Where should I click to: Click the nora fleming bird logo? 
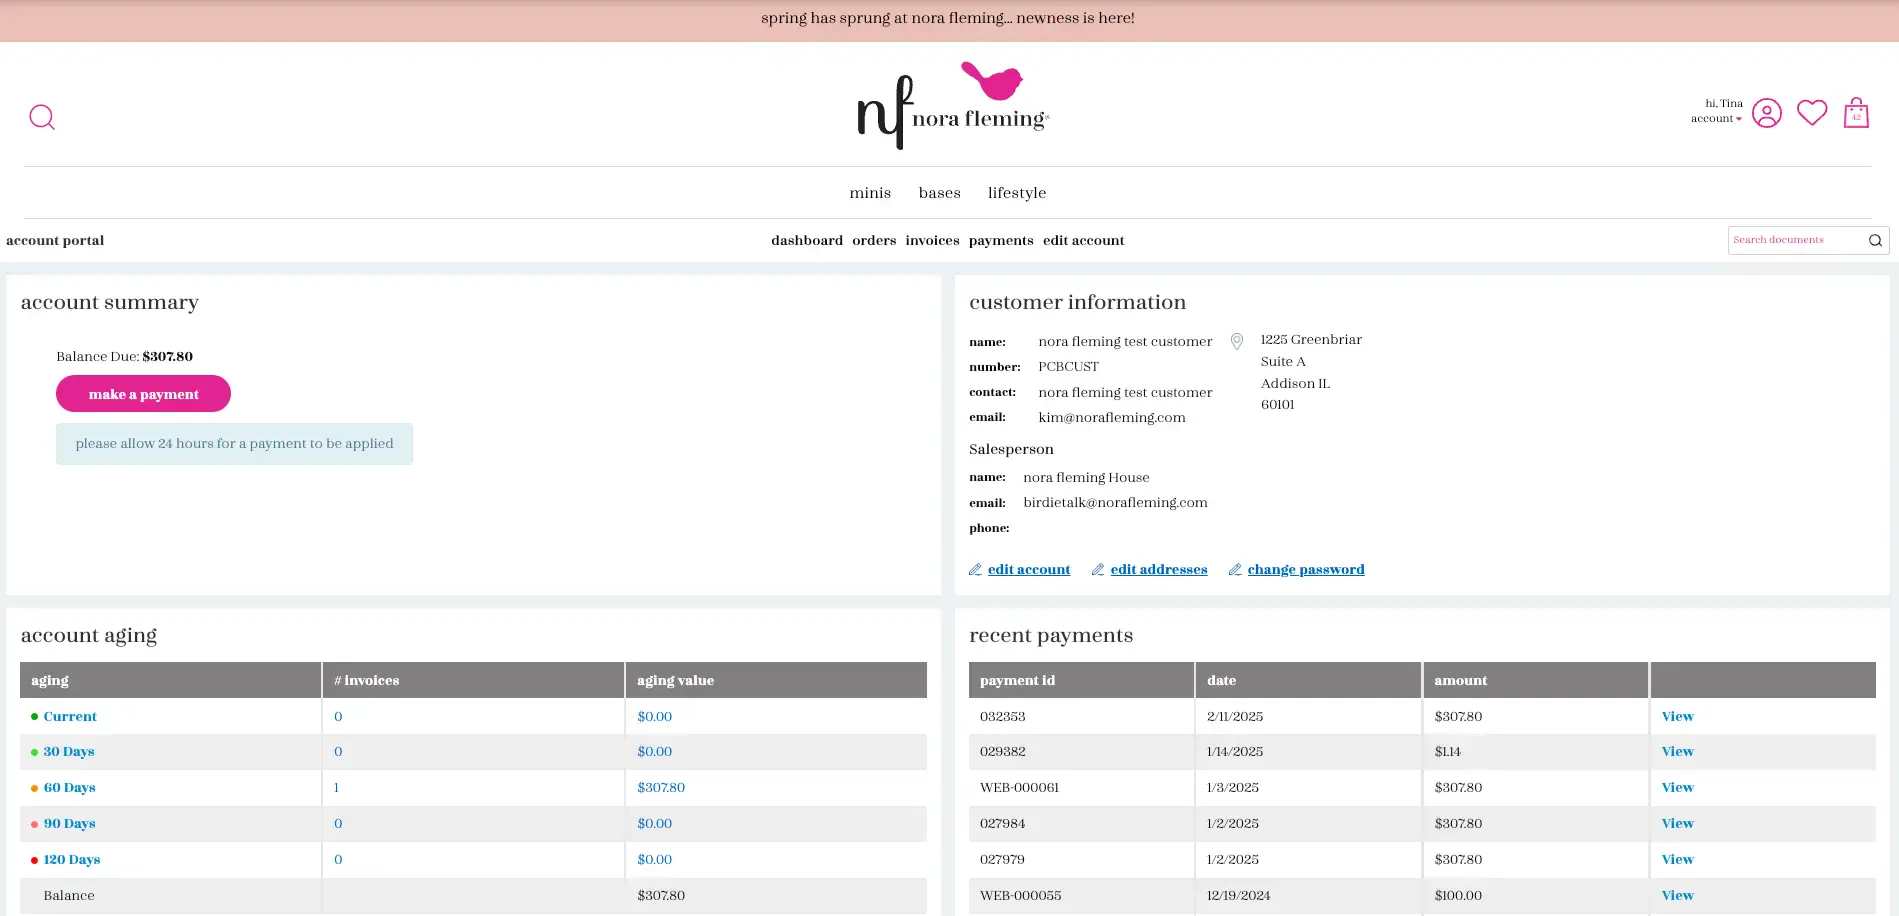click(953, 106)
